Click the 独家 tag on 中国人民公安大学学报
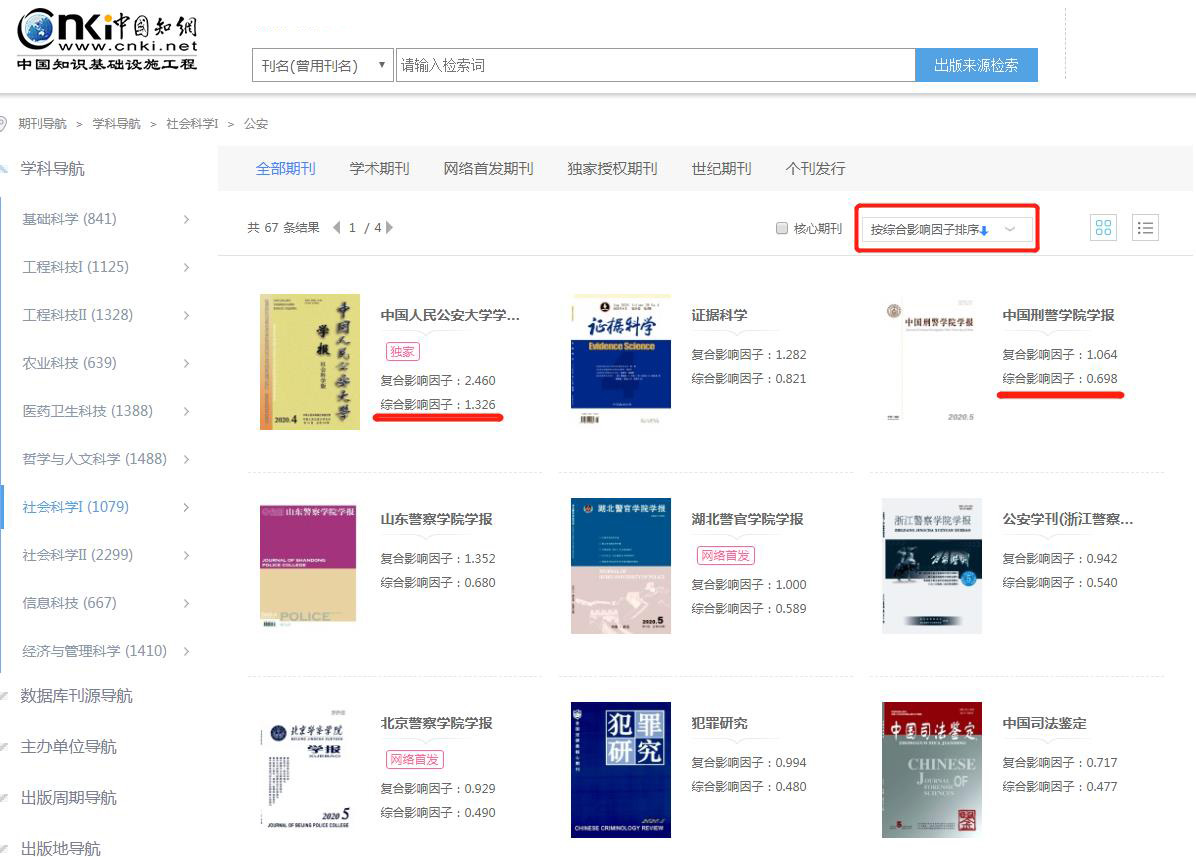Image resolution: width=1196 pixels, height=857 pixels. [402, 351]
